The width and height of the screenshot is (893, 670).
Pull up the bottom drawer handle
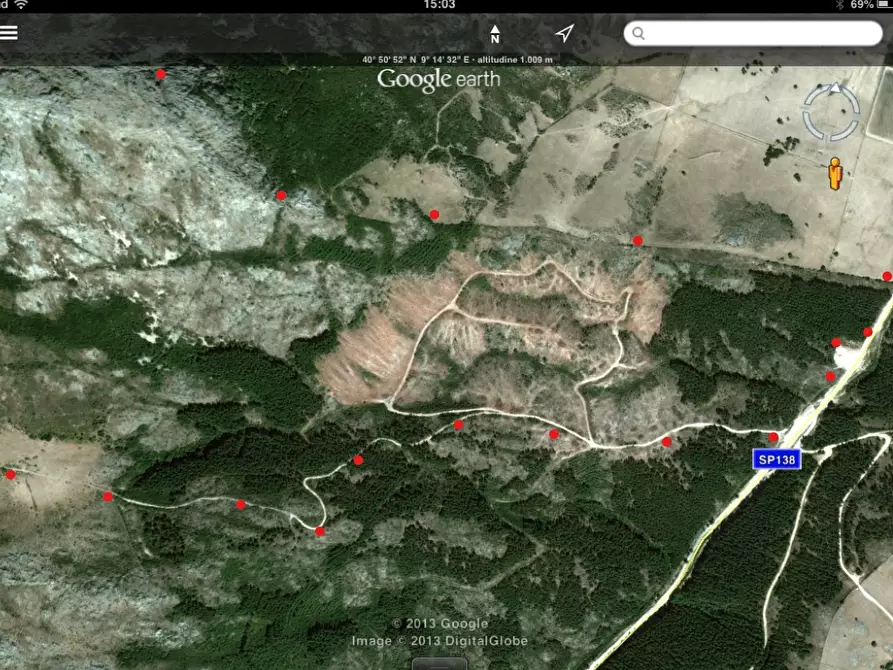(x=439, y=663)
